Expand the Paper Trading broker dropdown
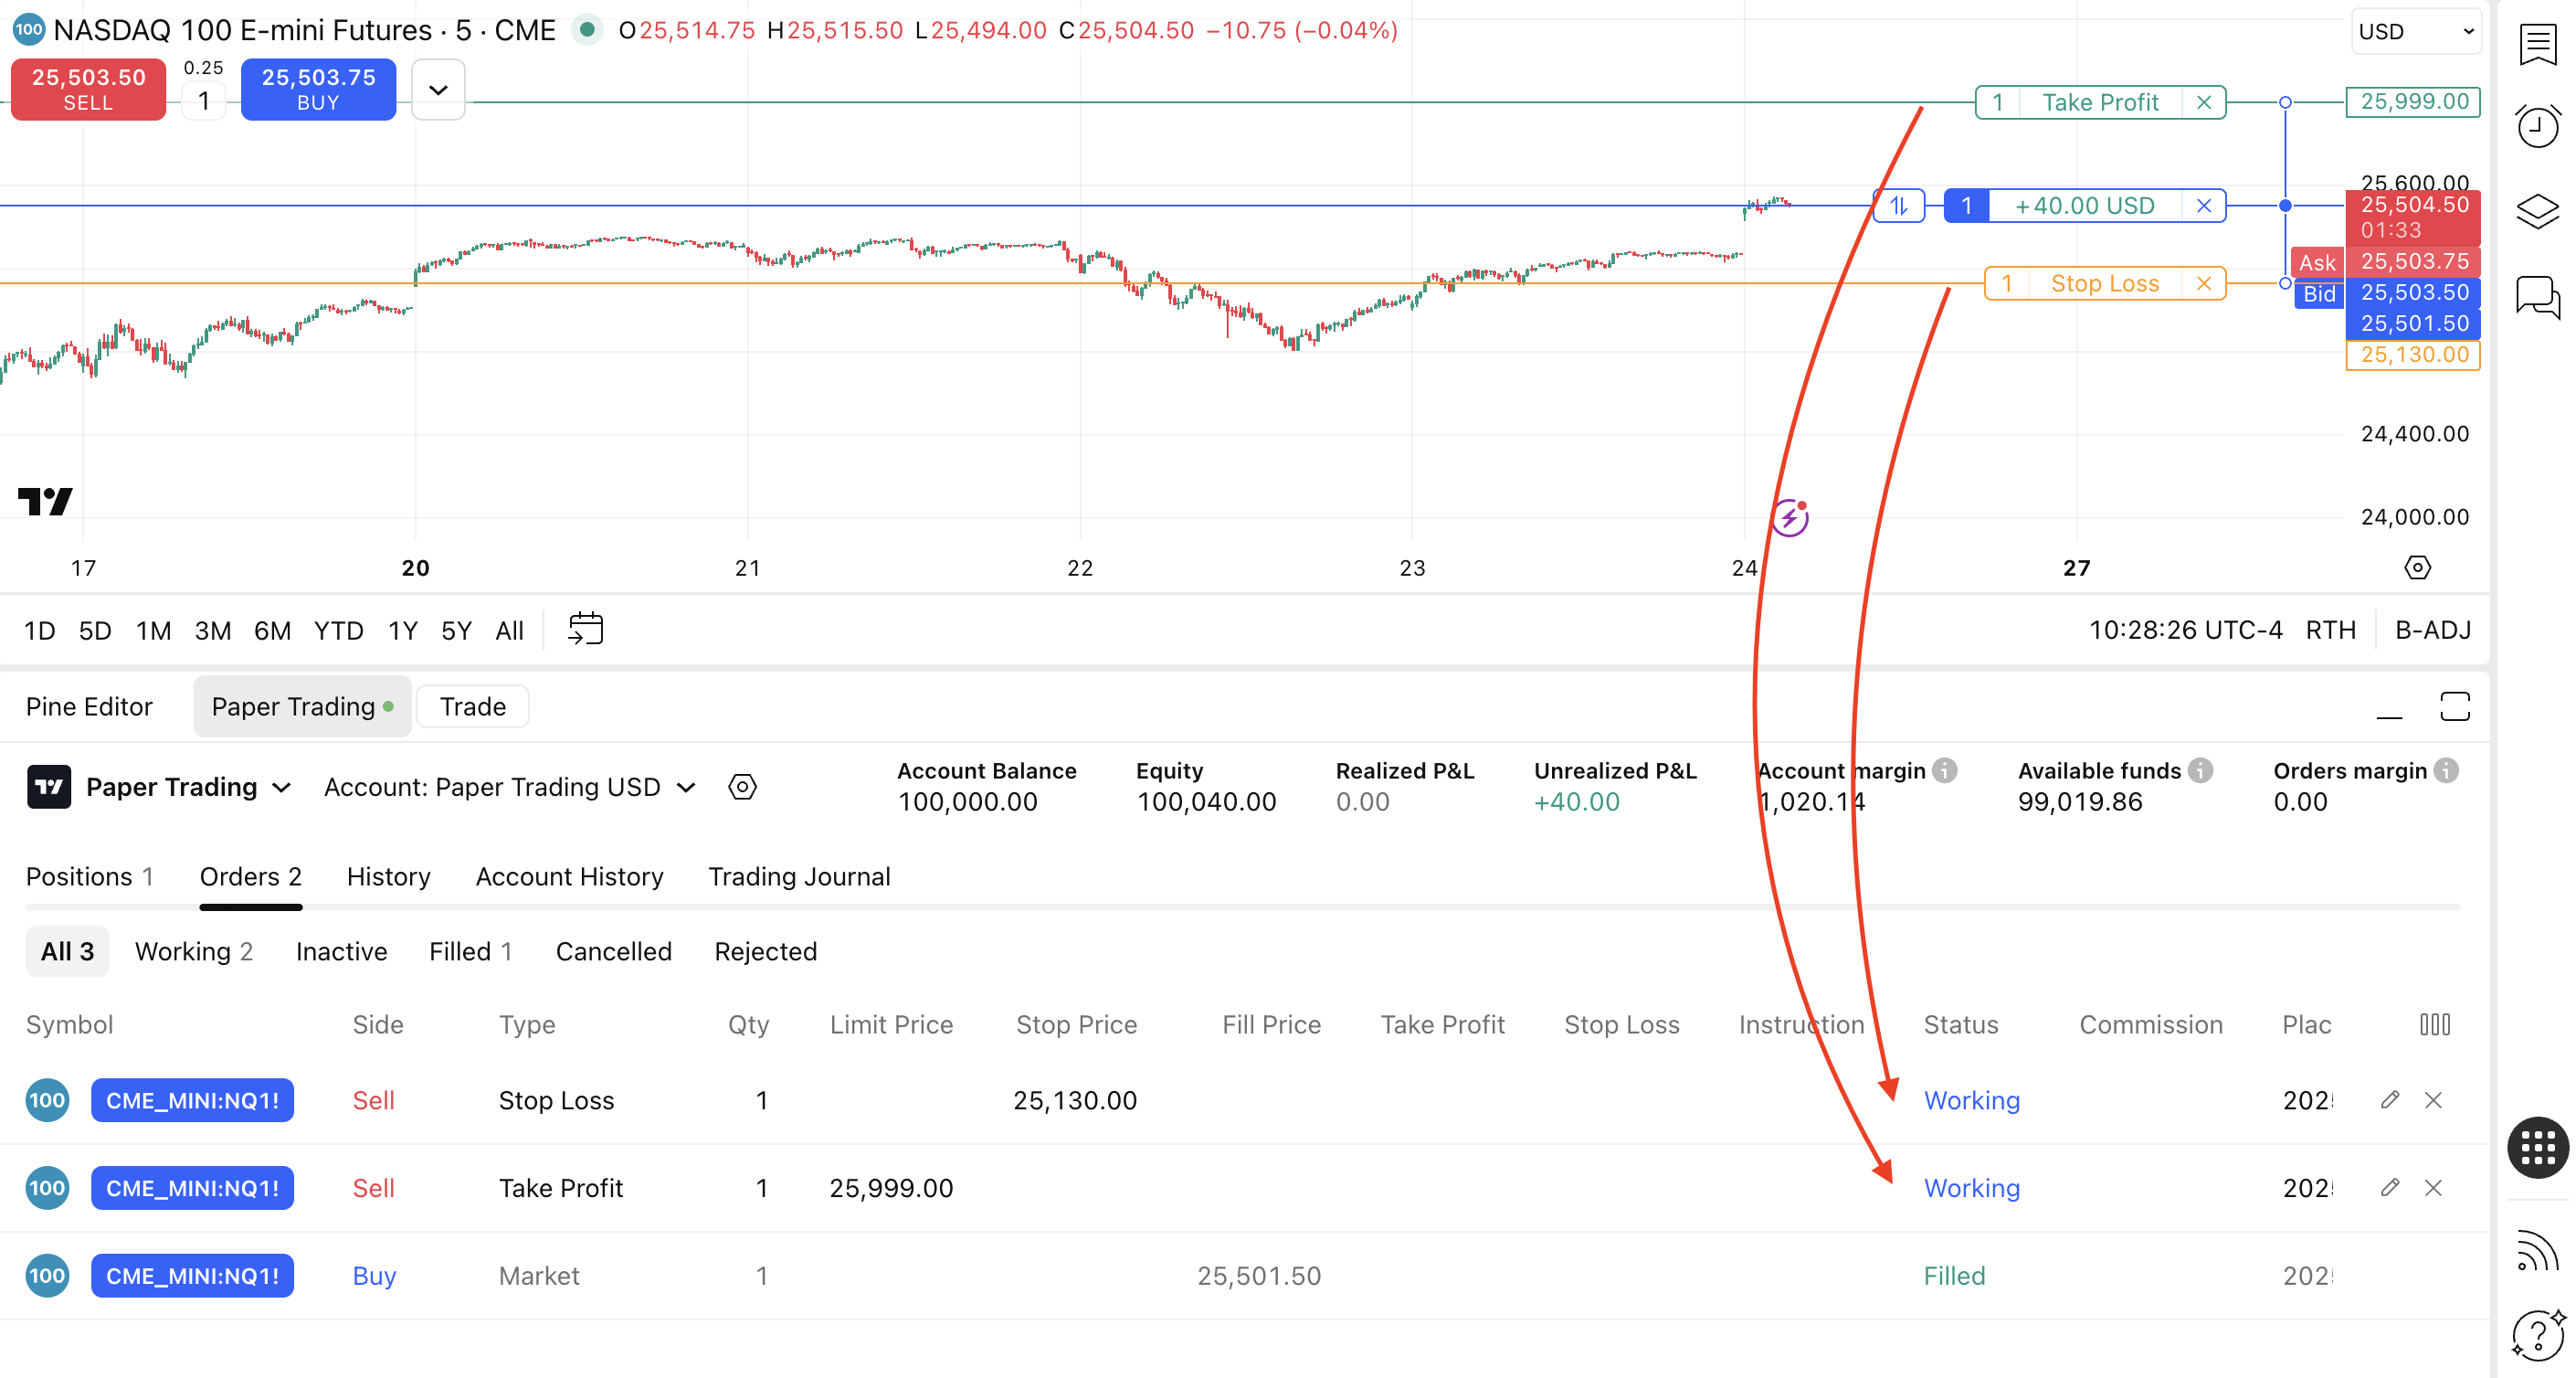 [188, 787]
